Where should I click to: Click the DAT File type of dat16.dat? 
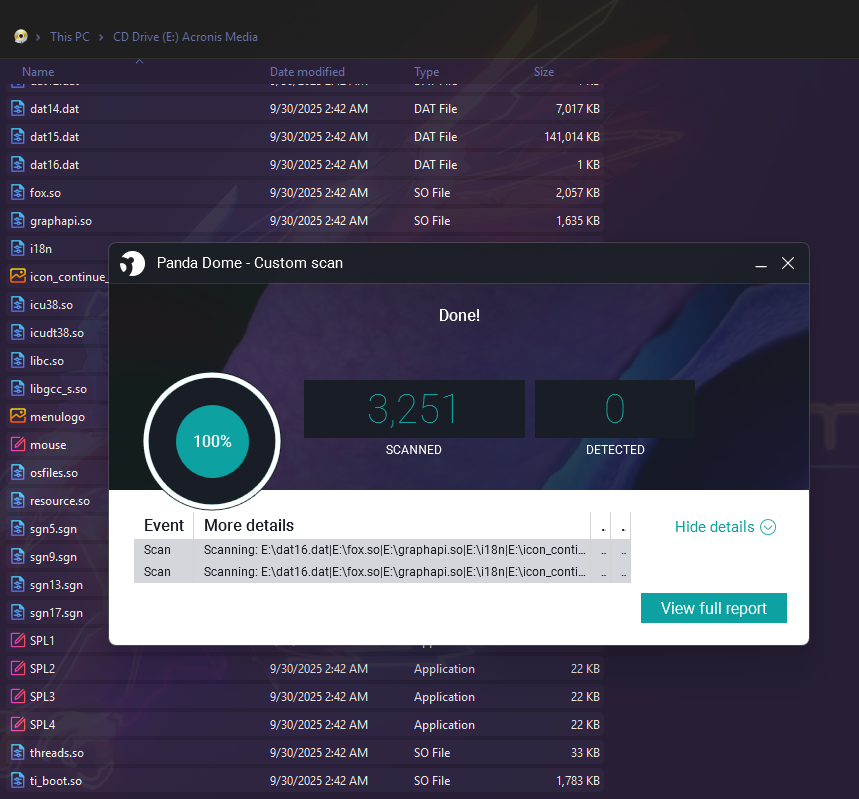[435, 165]
